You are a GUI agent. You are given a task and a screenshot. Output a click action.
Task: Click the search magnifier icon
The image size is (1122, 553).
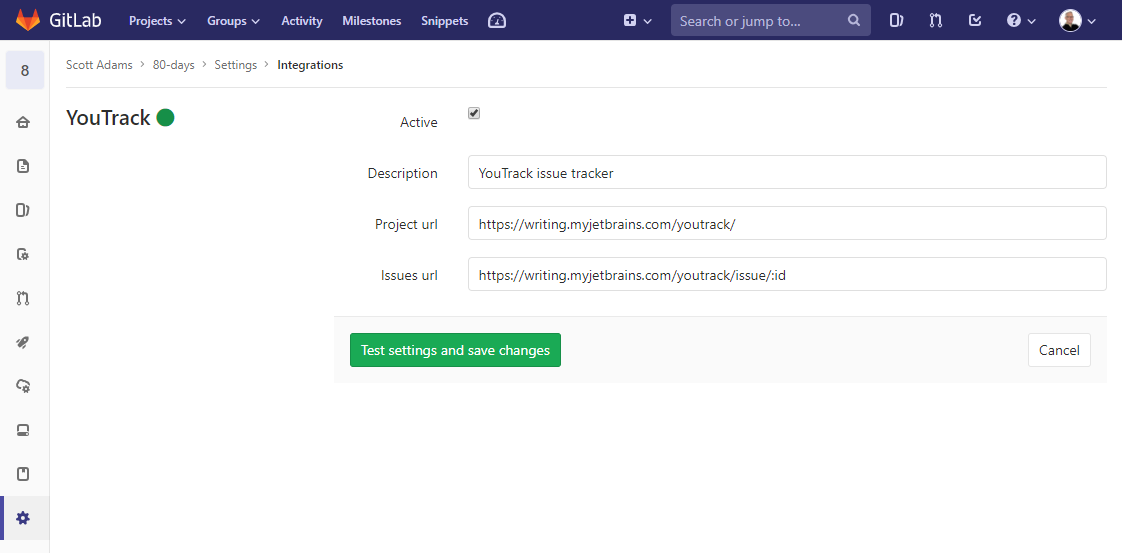click(x=854, y=20)
